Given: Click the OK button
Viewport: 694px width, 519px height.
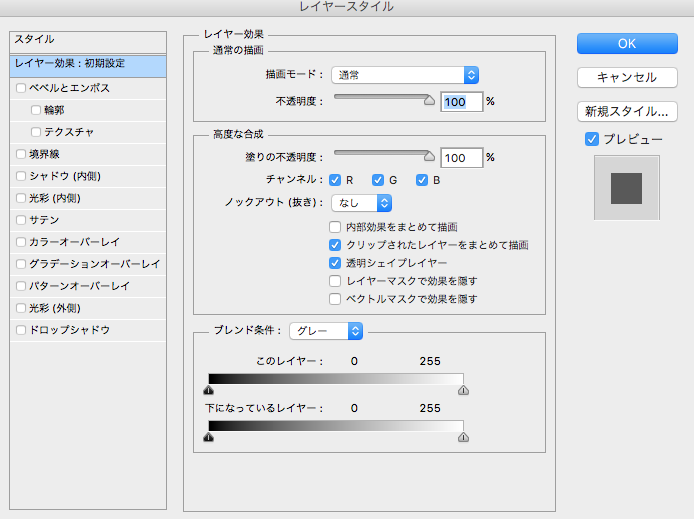Looking at the screenshot, I should coord(627,43).
